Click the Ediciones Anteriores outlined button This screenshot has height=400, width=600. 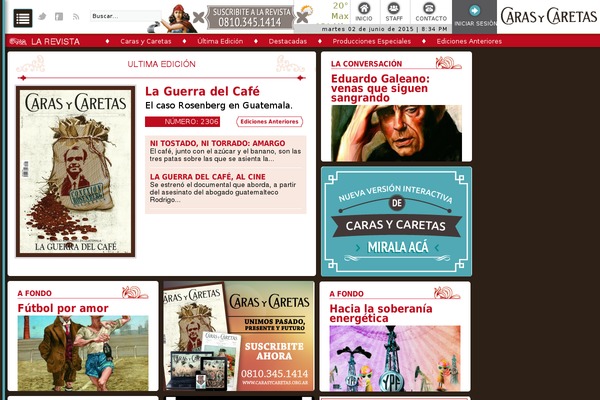pyautogui.click(x=269, y=121)
